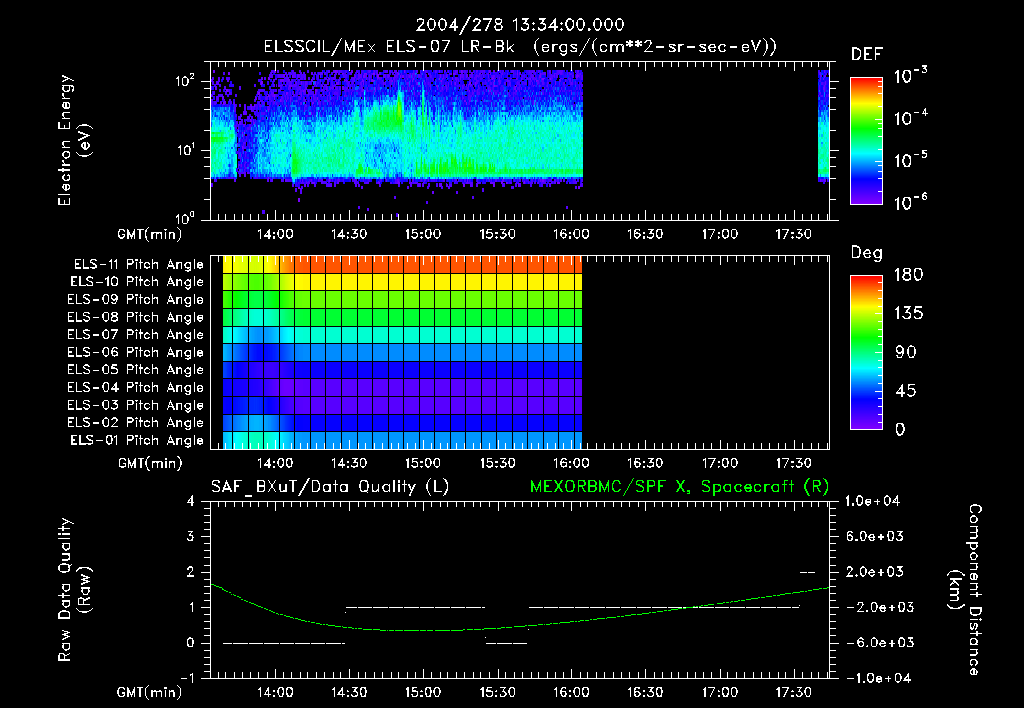Screen dimensions: 1024x708
Task: Click the SAF_BXuT/Data Quality (L) legend text
Action: 330,487
